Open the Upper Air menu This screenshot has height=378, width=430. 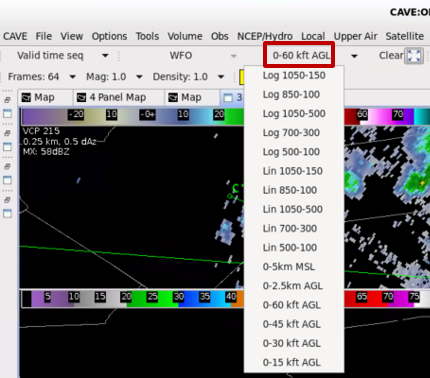click(355, 36)
